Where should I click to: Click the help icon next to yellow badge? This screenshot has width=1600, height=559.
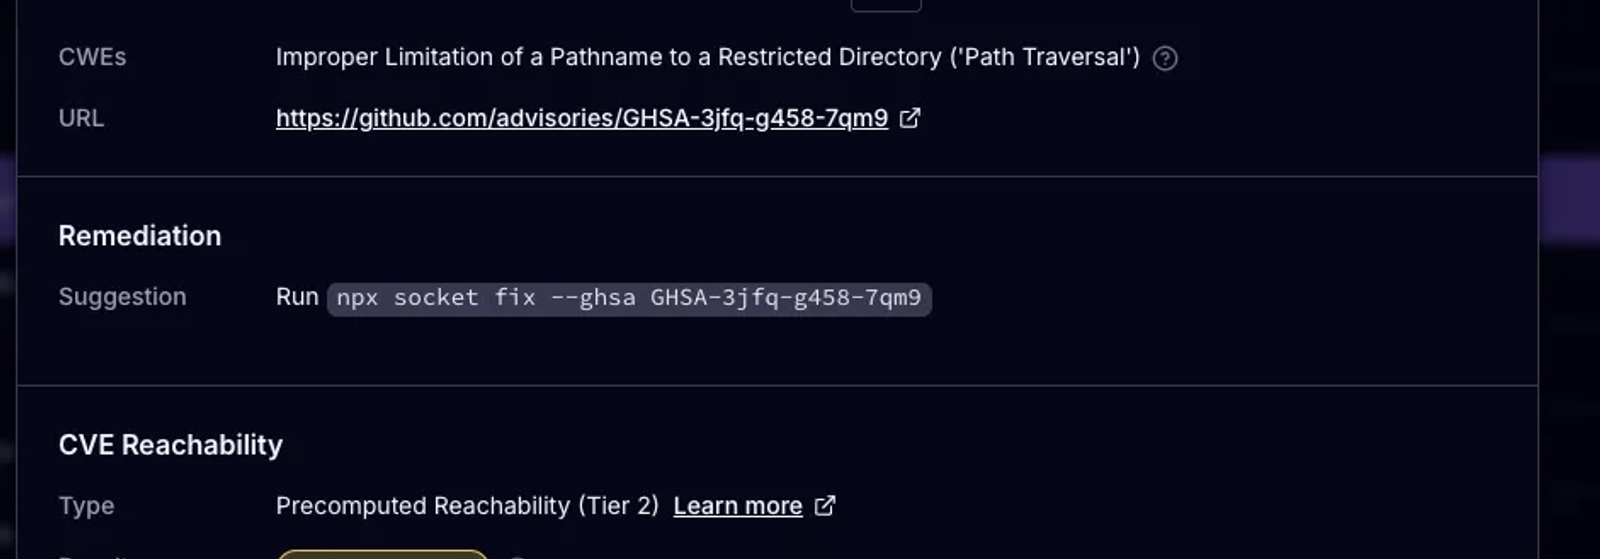point(517,556)
